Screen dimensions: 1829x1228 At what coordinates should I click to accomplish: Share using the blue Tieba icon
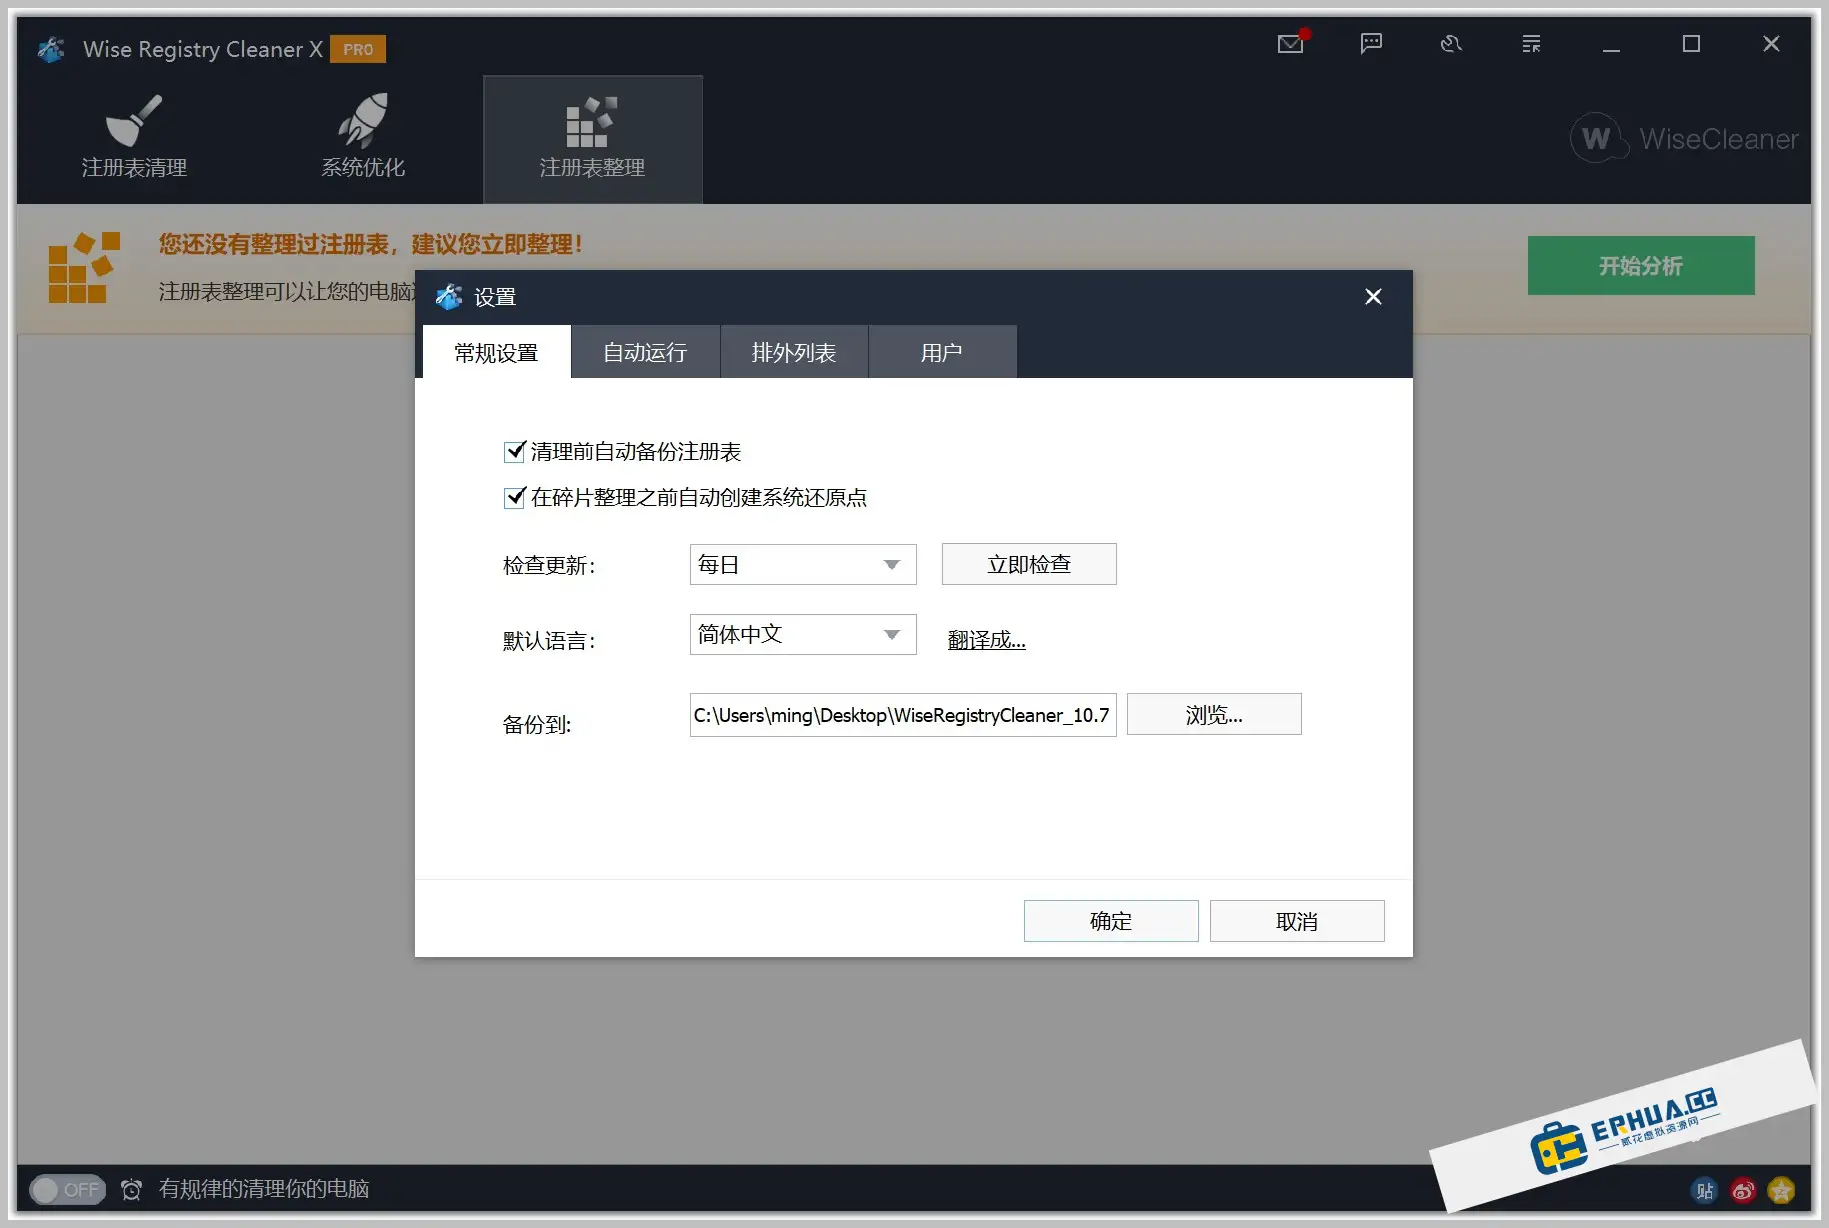pyautogui.click(x=1705, y=1190)
